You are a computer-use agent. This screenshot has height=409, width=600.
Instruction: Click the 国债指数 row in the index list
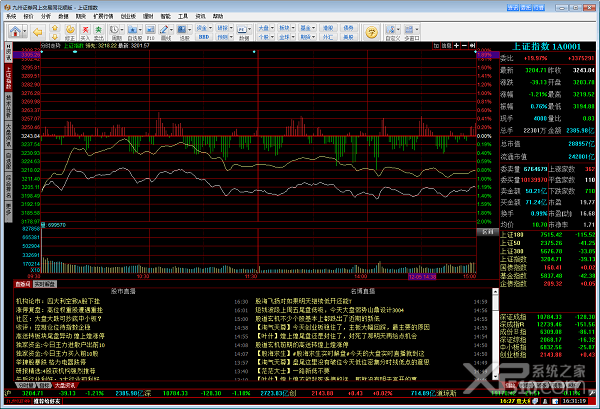point(548,267)
